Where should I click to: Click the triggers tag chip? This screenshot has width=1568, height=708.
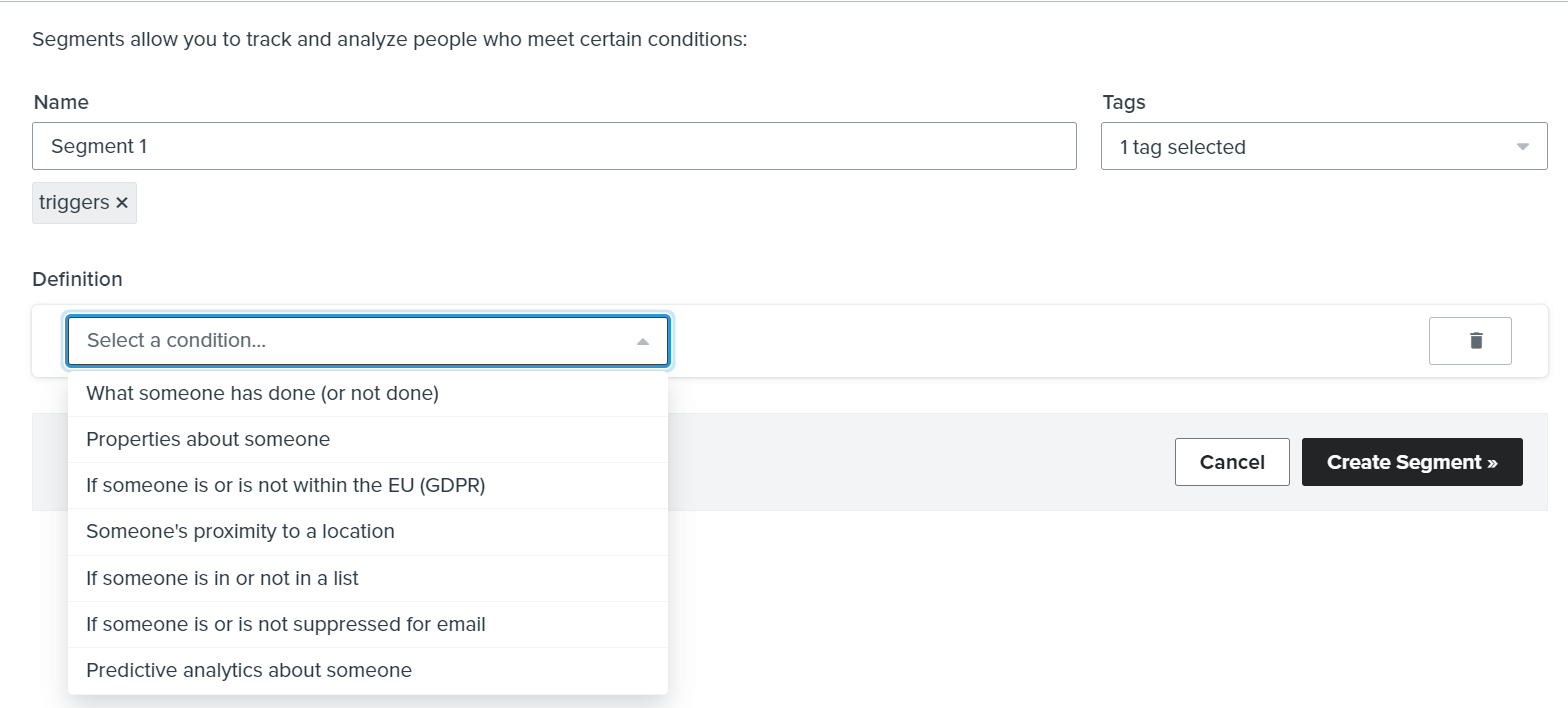coord(74,203)
